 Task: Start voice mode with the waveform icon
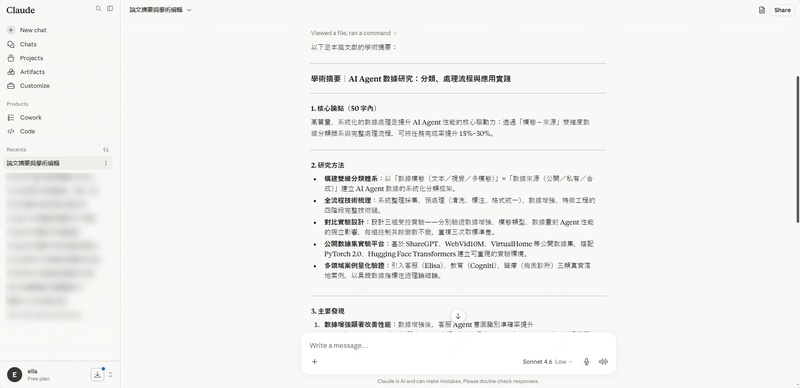tap(603, 361)
